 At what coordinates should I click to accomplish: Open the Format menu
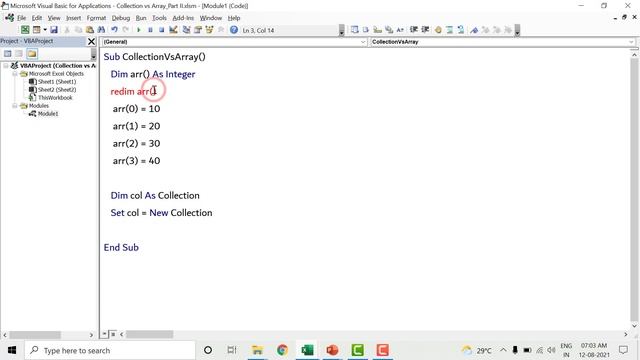tap(96, 18)
